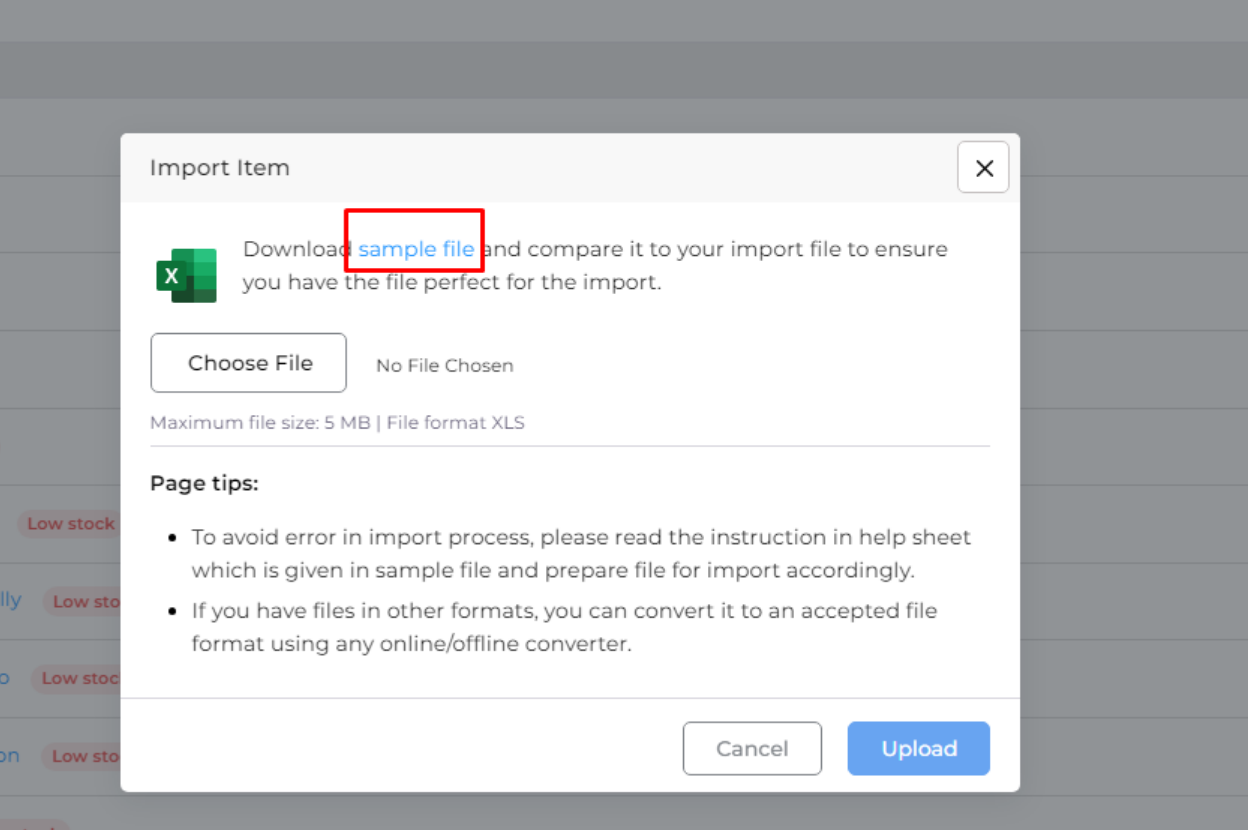
Task: Select the blue link ending in 'lly'
Action: (8, 599)
